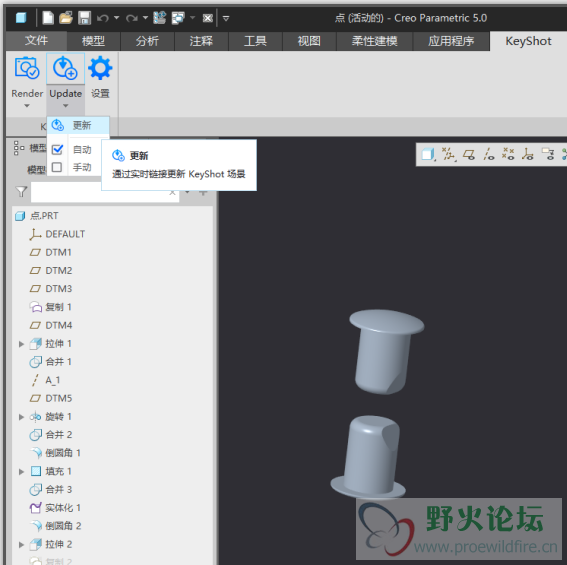Open Customize Quick Access Toolbar dropdown

click(226, 18)
